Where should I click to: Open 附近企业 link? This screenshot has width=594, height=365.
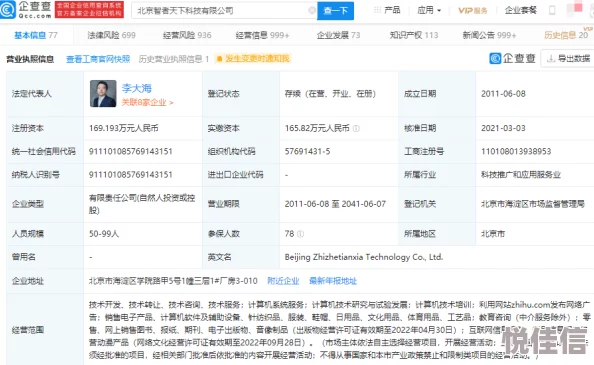pyautogui.click(x=283, y=281)
